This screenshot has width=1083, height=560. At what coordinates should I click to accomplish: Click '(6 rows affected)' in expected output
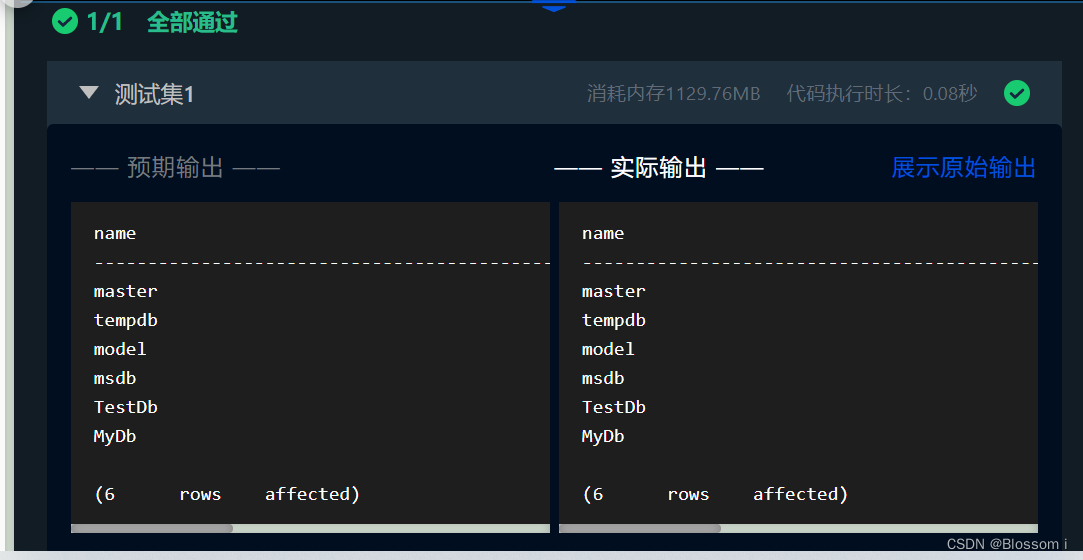click(227, 494)
